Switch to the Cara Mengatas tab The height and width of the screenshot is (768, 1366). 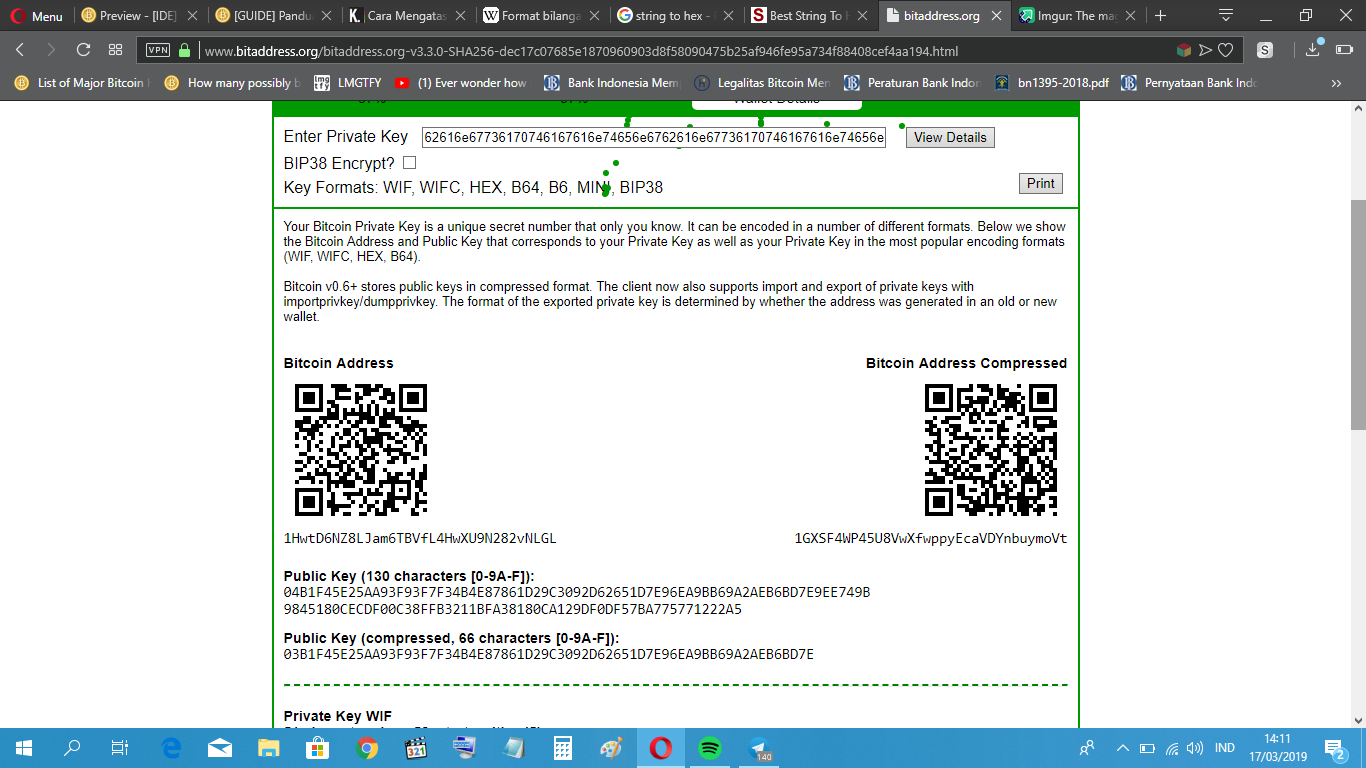[x=407, y=16]
